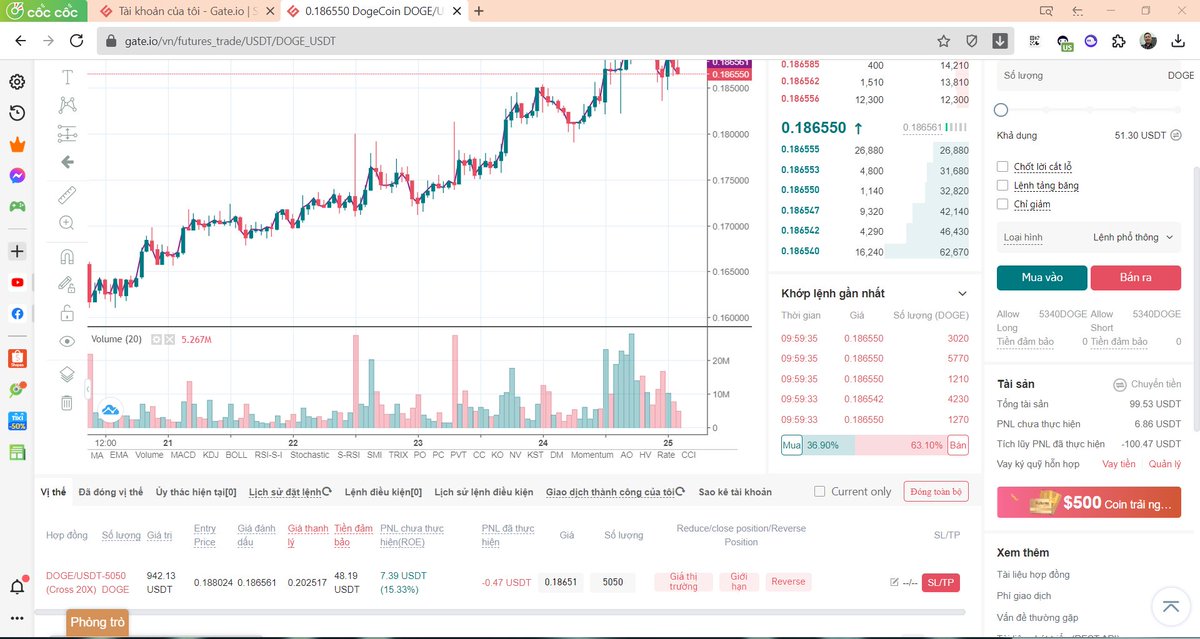Enable Lệnh tảng băng checkbox
The height and width of the screenshot is (639, 1200).
[x=1003, y=185]
